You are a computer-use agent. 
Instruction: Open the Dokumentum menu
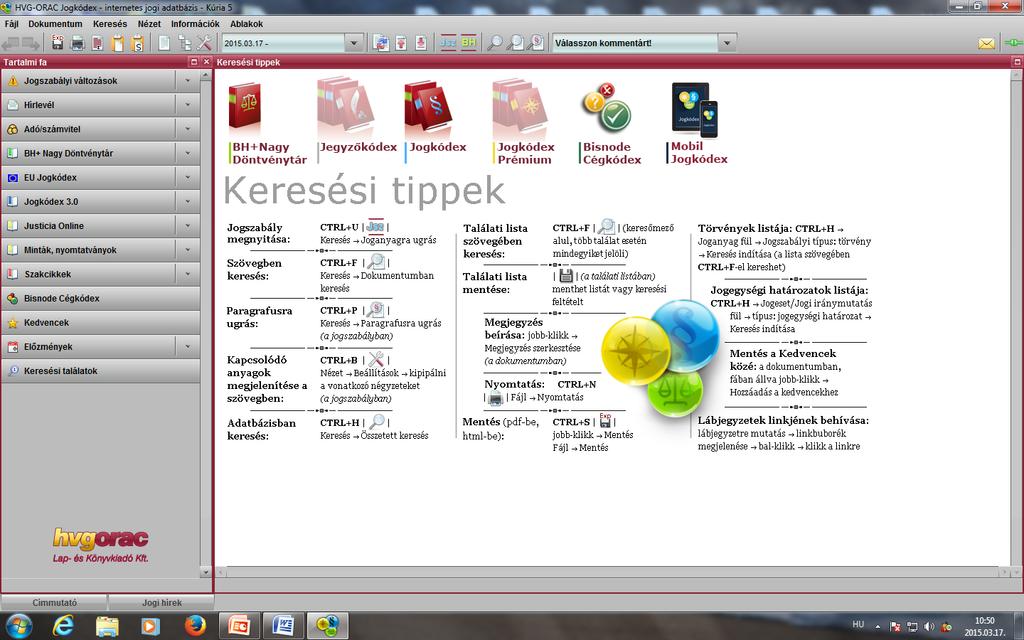(x=56, y=24)
